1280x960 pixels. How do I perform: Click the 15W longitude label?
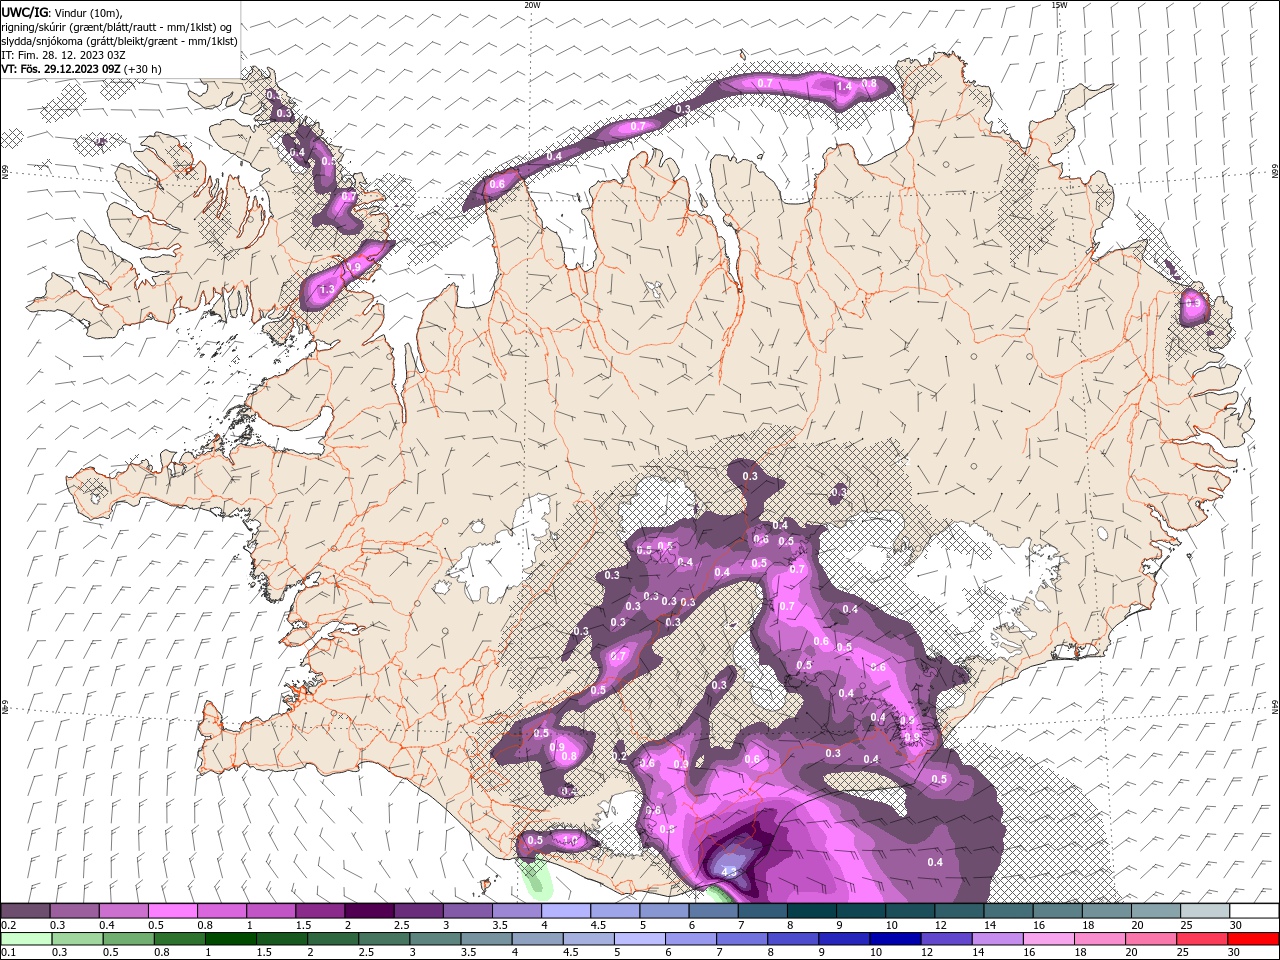tap(1059, 5)
